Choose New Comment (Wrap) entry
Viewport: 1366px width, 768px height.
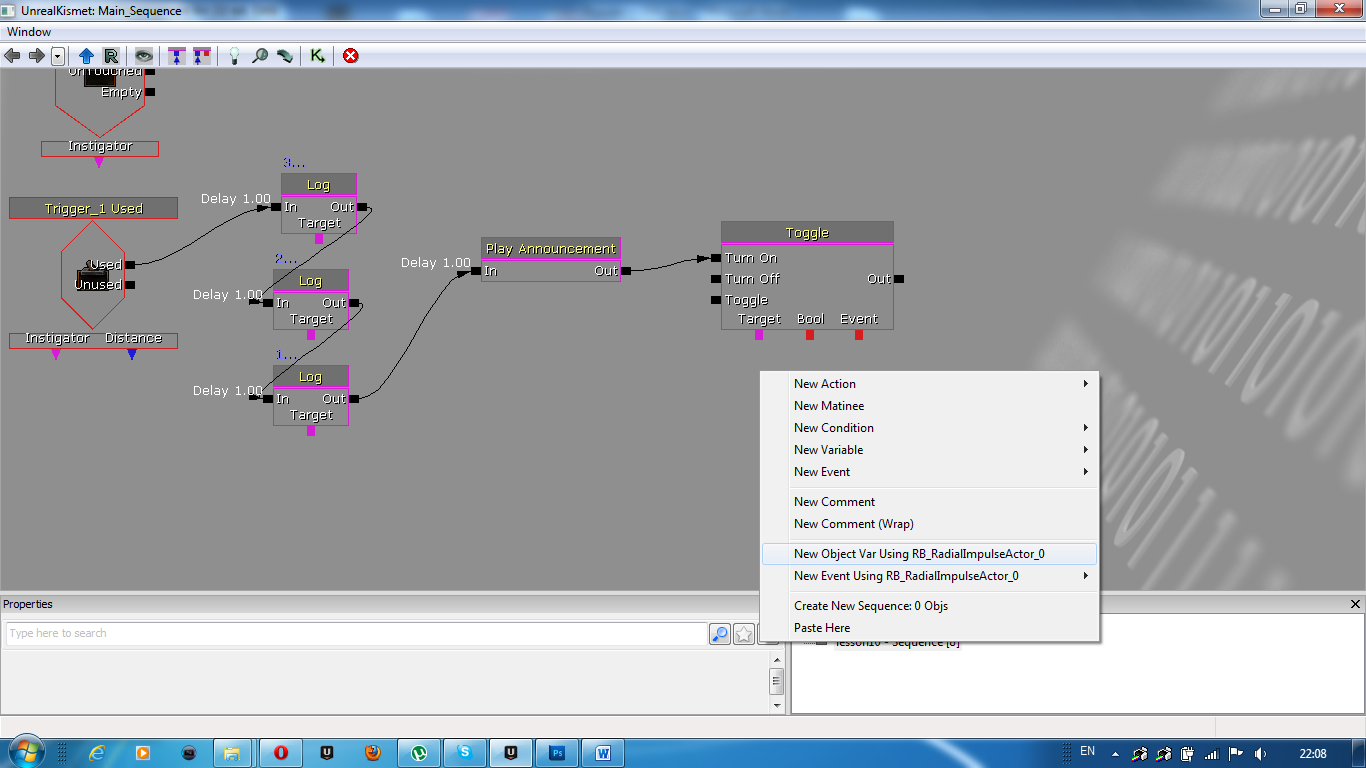pos(929,524)
